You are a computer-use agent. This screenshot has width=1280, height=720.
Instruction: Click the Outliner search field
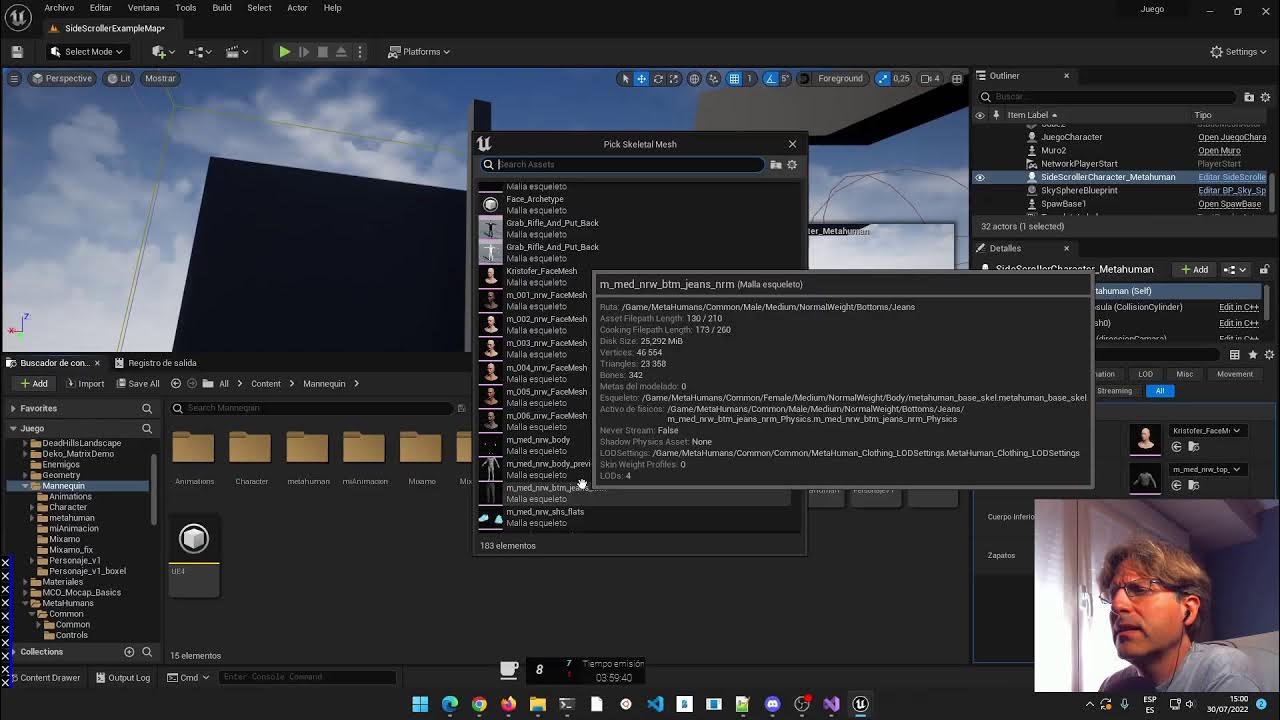[1108, 97]
